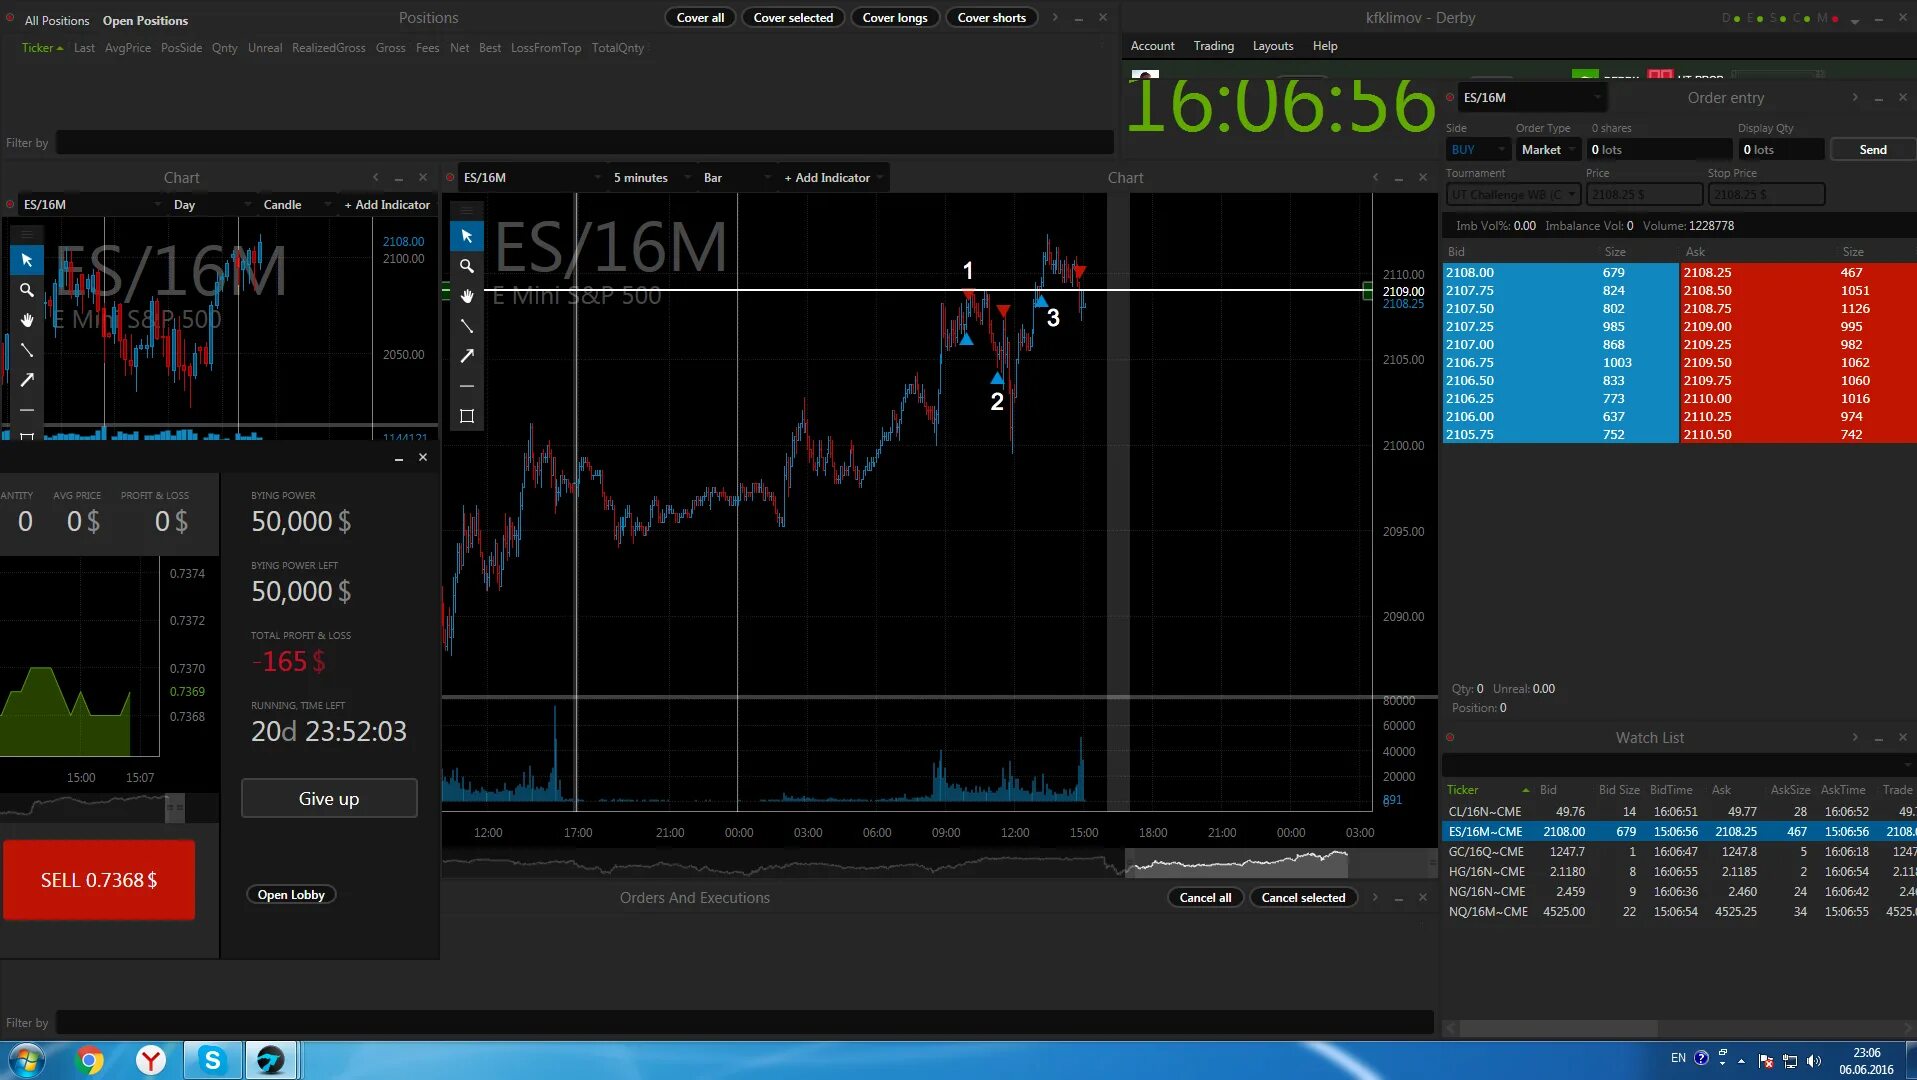Select the rectangle tool in the 5 minutes chart
The width and height of the screenshot is (1917, 1080).
(467, 416)
